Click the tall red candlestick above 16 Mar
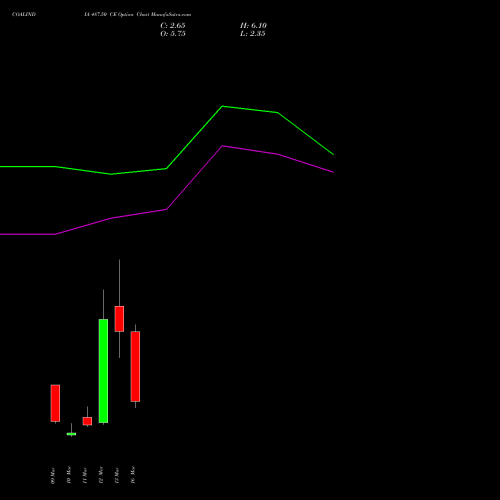This screenshot has width=500, height=500. [x=135, y=366]
